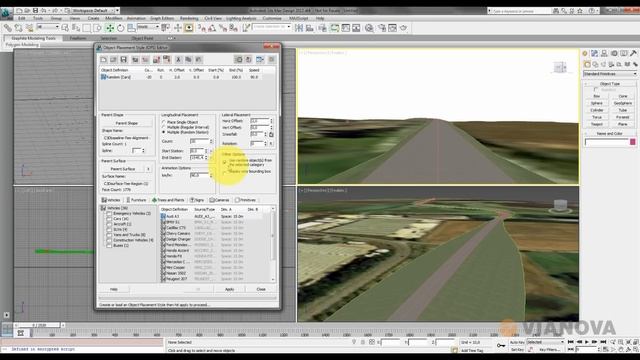Switch to the Freeform ribbon tab
The width and height of the screenshot is (640, 360).
(x=78, y=38)
